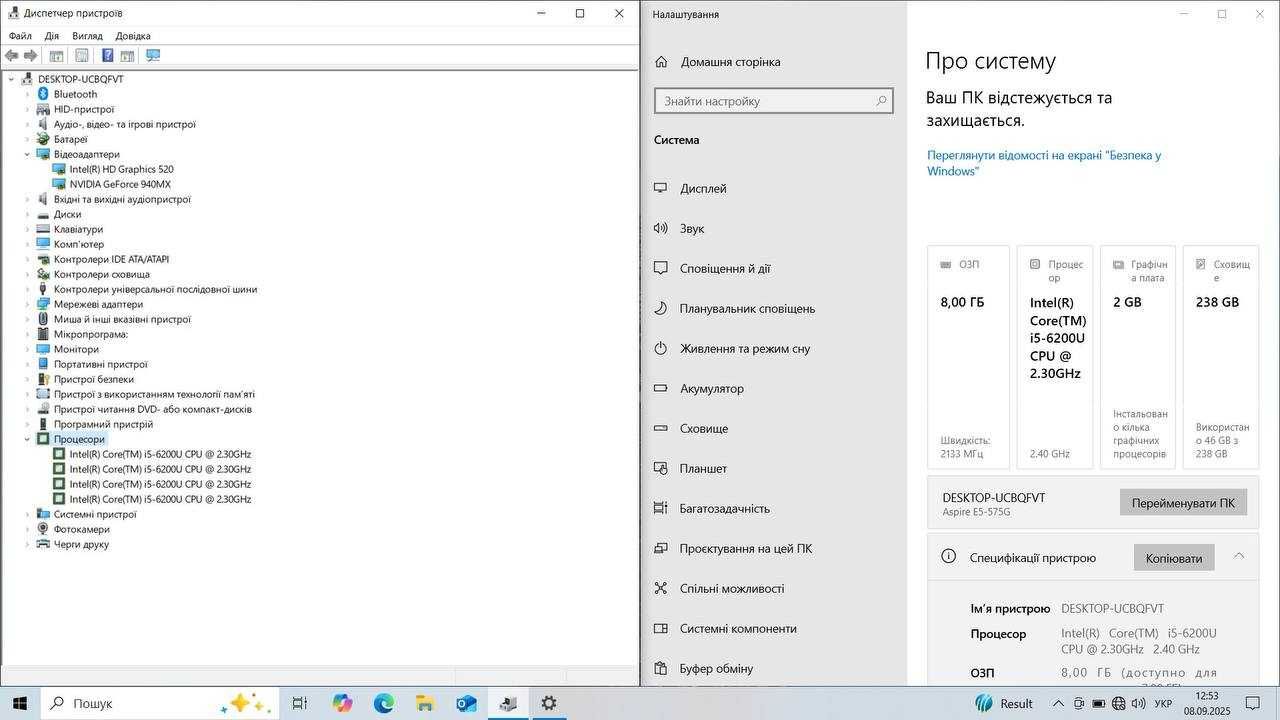Image resolution: width=1280 pixels, height=720 pixels.
Task: Collapse the DESKTOP-UCBQFVT root node
Action: [12, 79]
